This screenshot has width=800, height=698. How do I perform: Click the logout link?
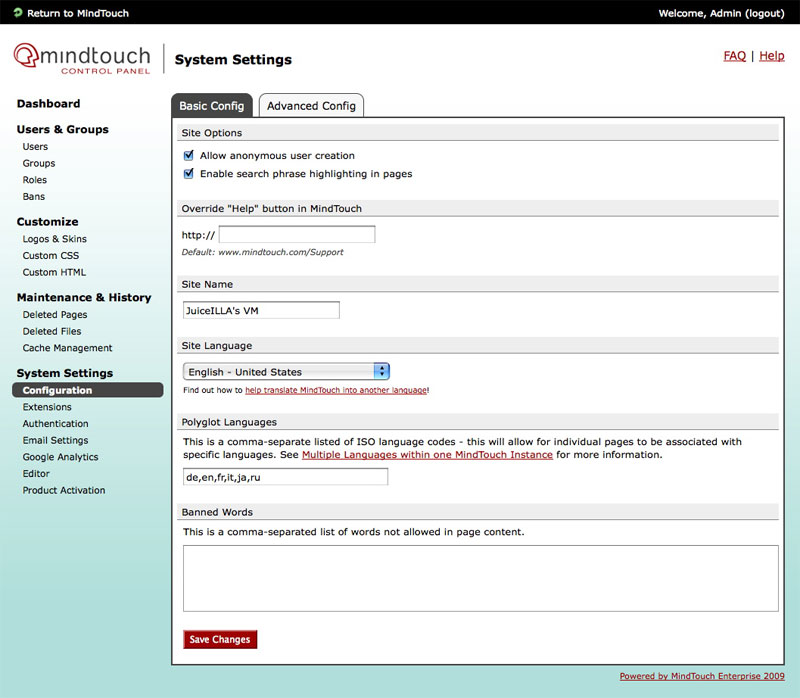click(765, 13)
